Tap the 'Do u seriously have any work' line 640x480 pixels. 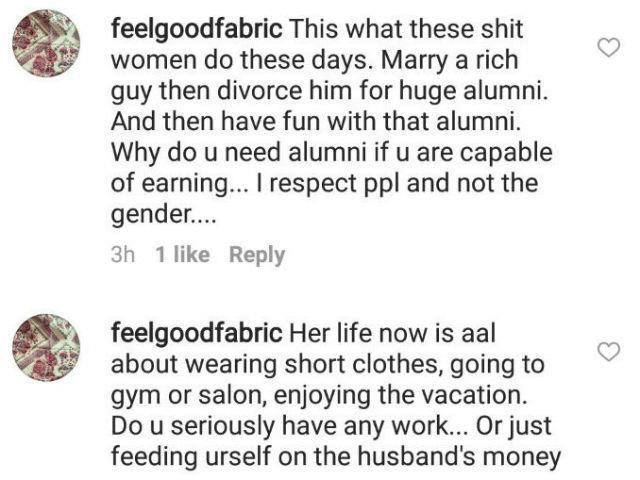(331, 426)
